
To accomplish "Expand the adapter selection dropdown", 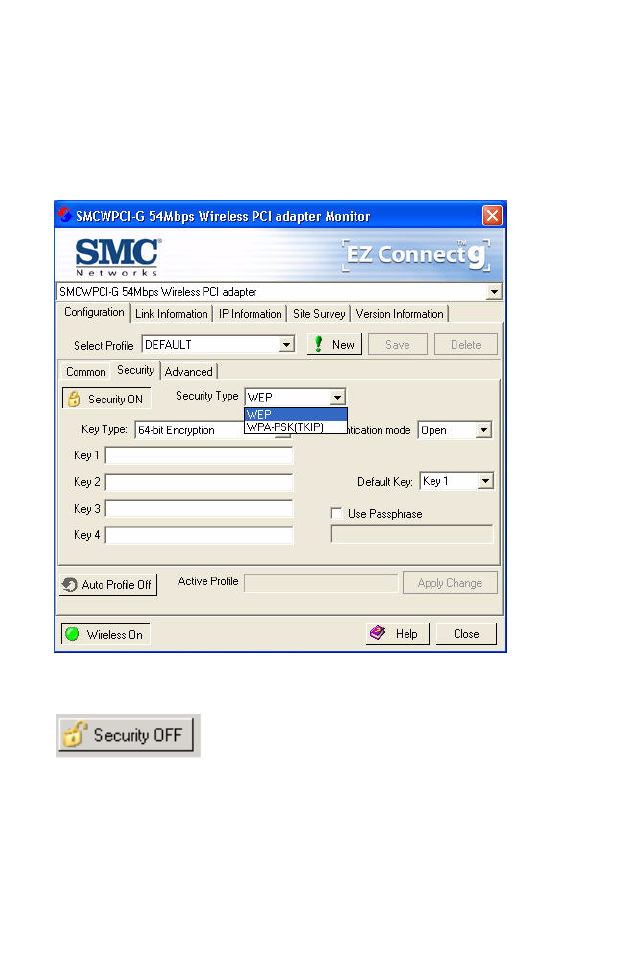I will [x=494, y=292].
